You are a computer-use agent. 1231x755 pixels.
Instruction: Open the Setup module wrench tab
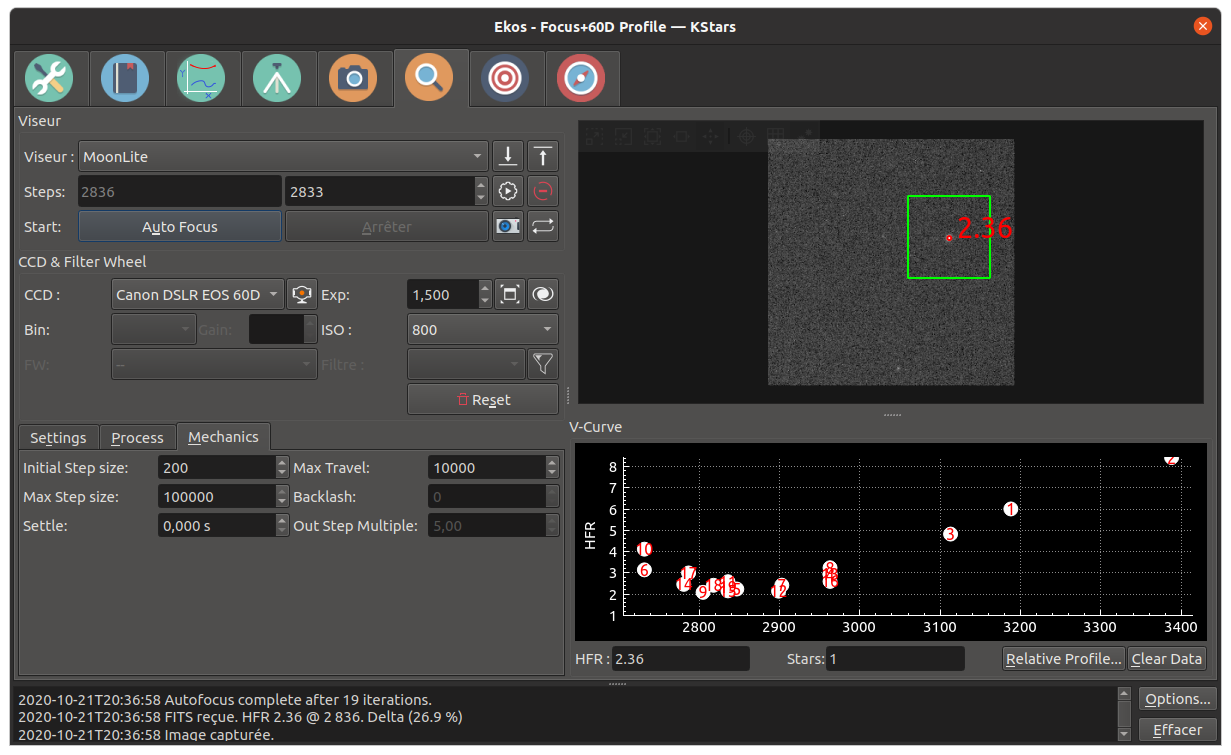[x=49, y=78]
